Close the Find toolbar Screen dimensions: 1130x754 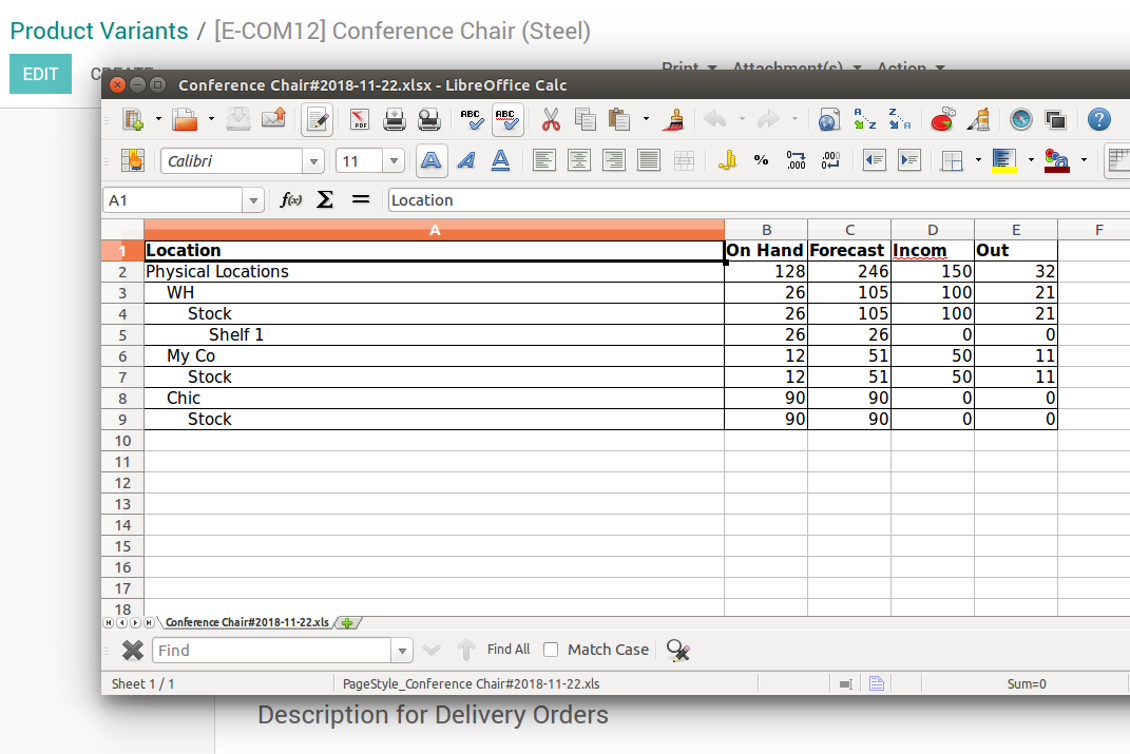(x=133, y=650)
